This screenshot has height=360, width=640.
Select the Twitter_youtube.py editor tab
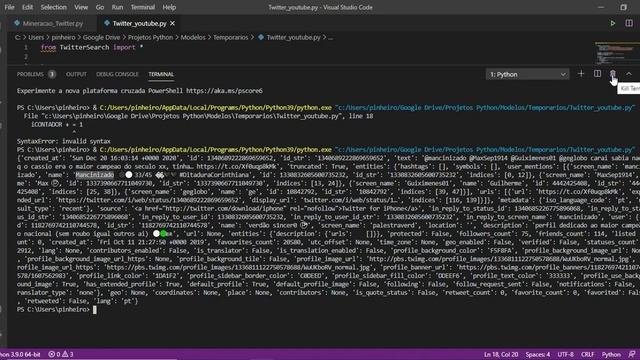(139, 24)
